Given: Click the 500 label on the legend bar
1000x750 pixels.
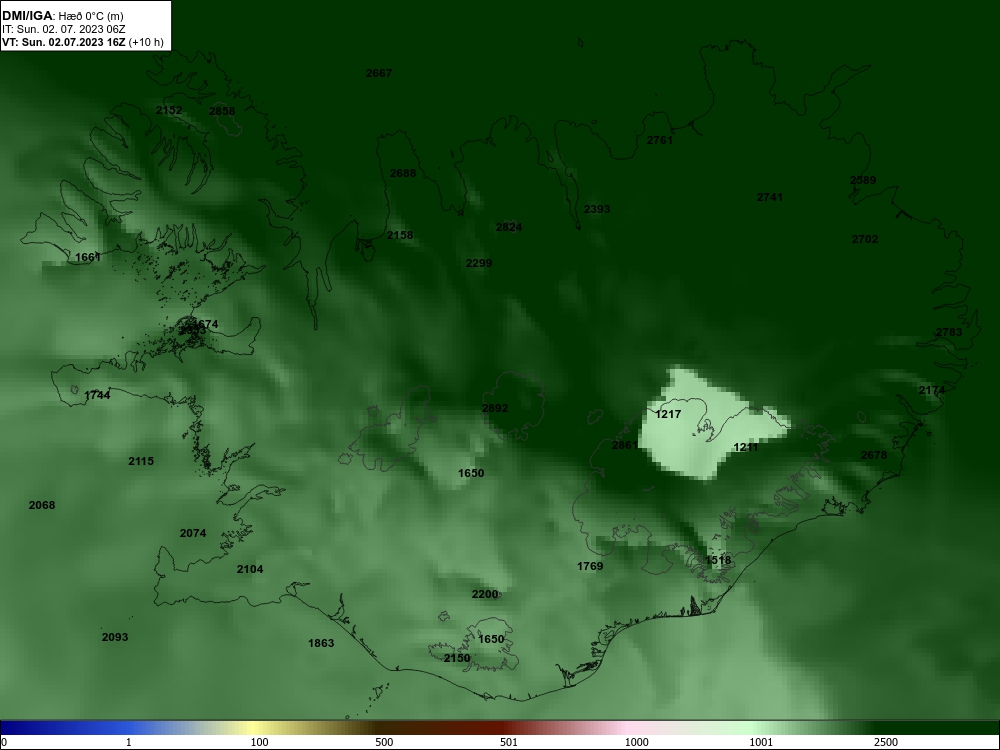Looking at the screenshot, I should tap(385, 743).
